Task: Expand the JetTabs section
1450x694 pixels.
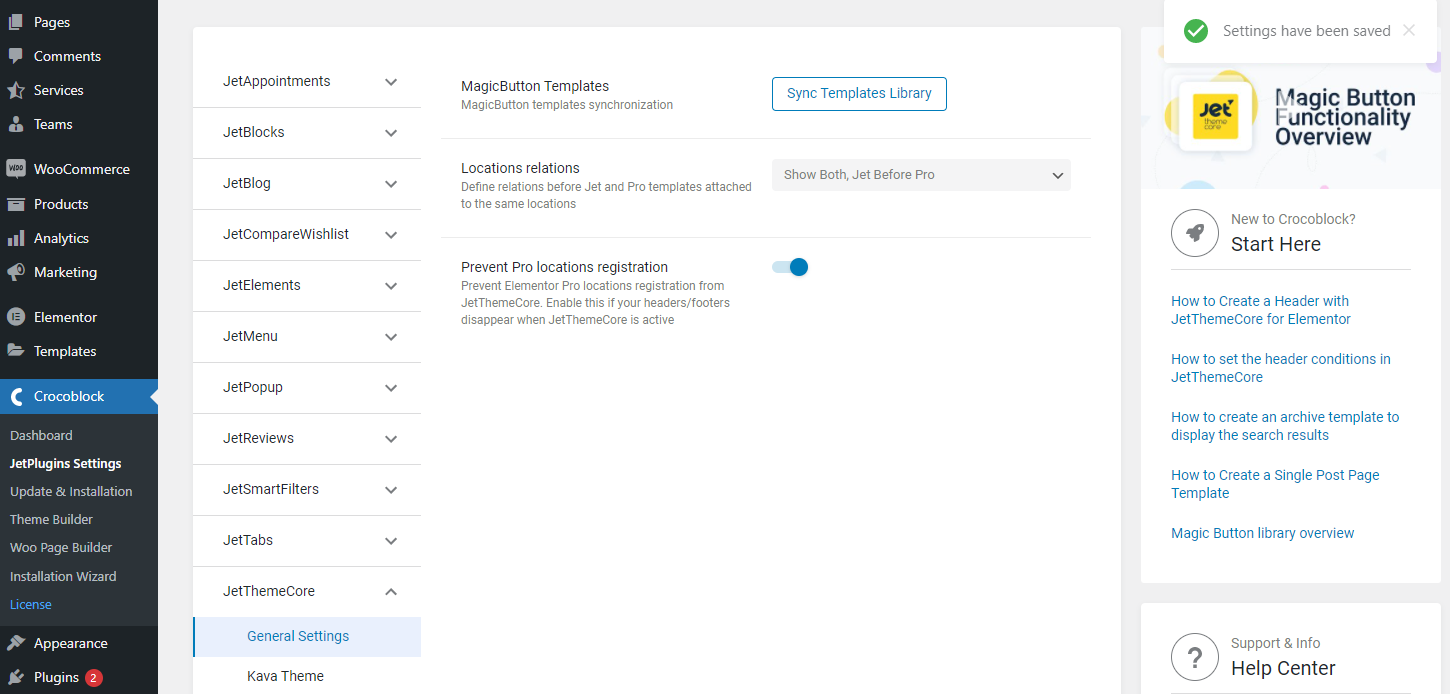Action: pyautogui.click(x=307, y=541)
